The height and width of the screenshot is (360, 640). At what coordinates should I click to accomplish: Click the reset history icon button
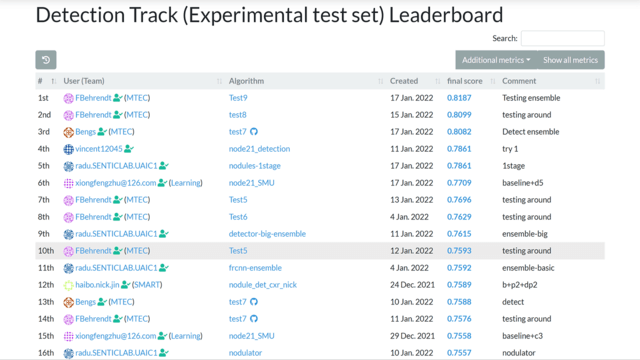point(46,60)
